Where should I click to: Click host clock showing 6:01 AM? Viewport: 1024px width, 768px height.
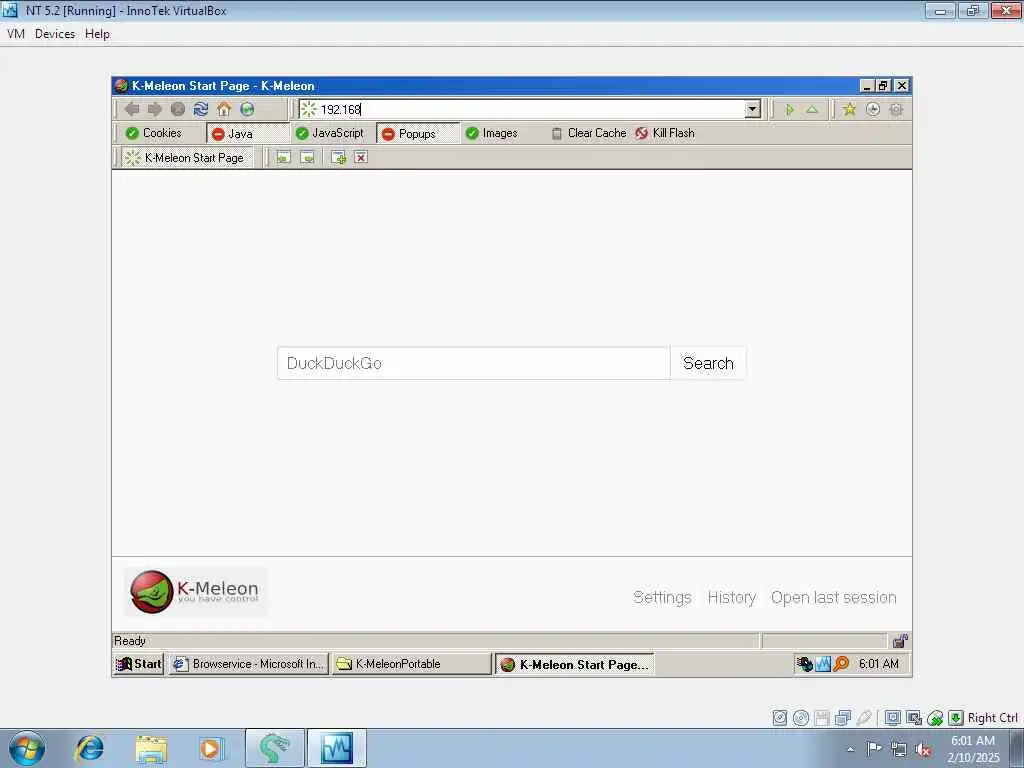tap(973, 748)
